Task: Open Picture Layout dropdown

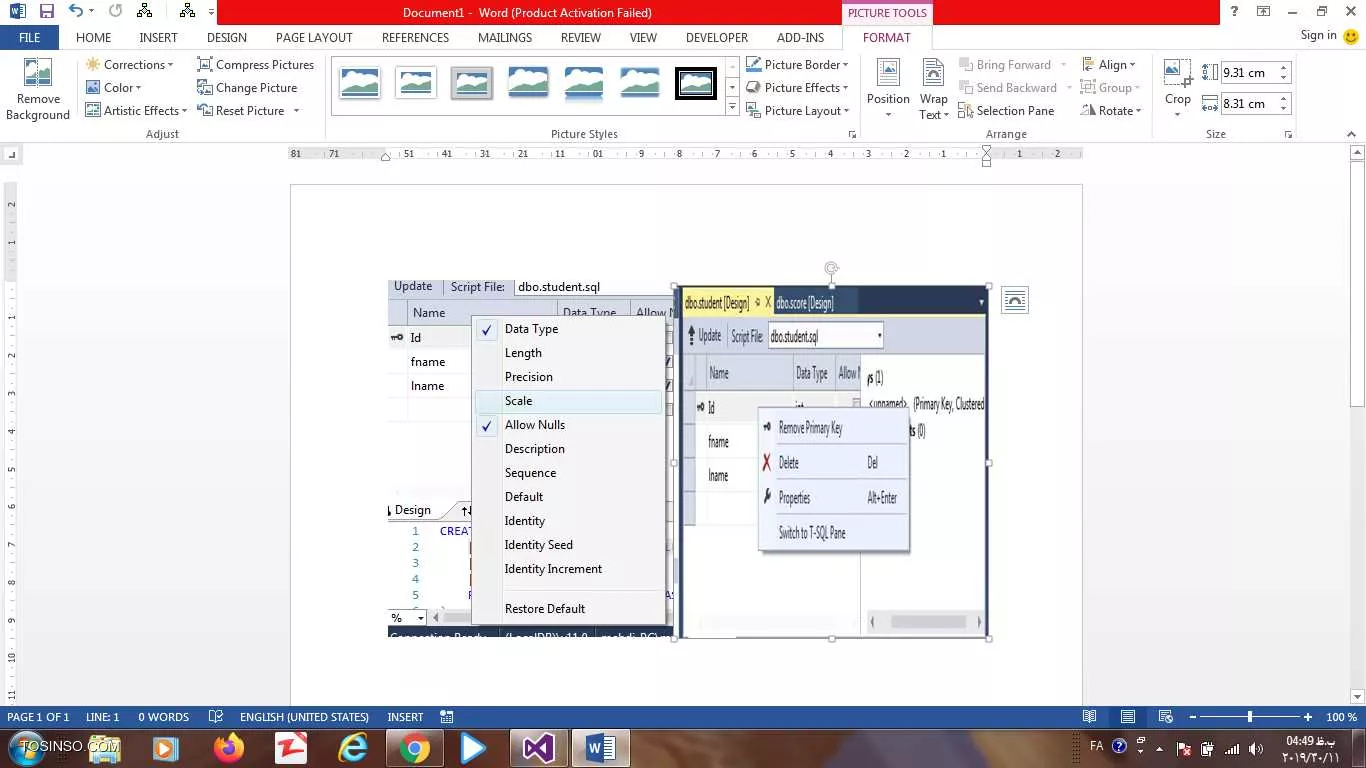Action: click(x=797, y=111)
